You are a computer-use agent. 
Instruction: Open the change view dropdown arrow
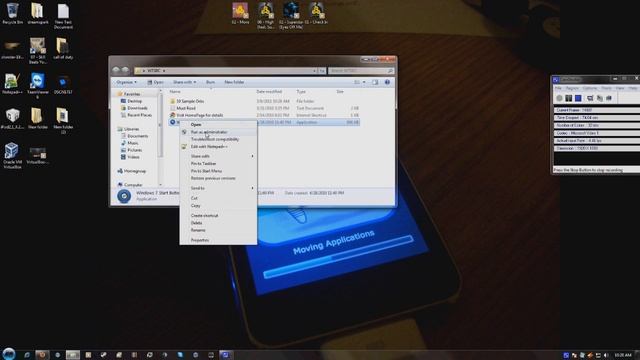point(364,82)
